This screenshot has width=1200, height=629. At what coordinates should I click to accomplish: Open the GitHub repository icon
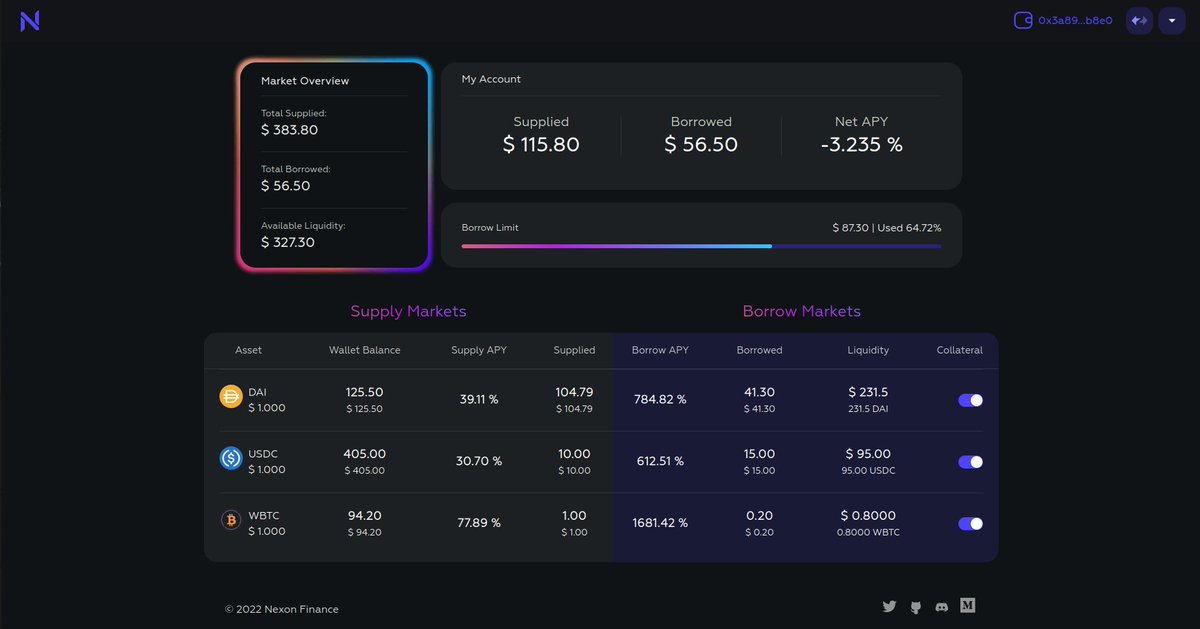click(915, 605)
